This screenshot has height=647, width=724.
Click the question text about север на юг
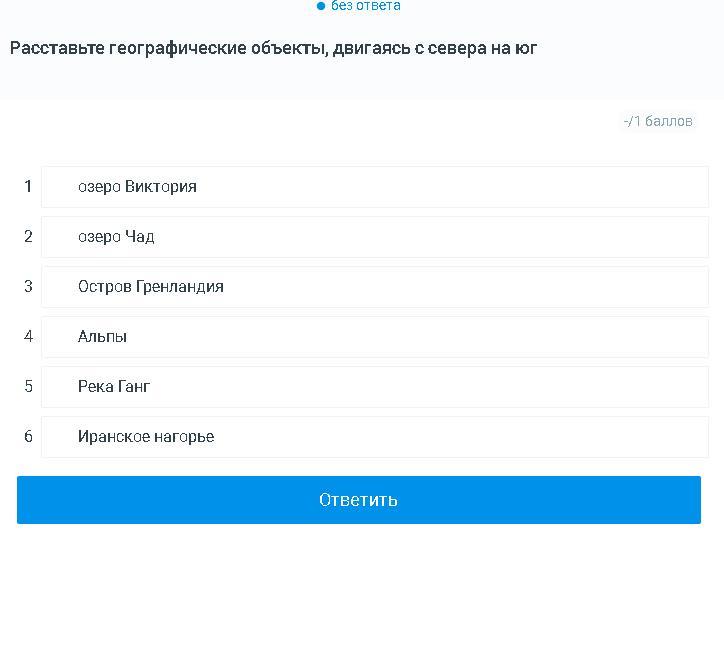click(273, 48)
